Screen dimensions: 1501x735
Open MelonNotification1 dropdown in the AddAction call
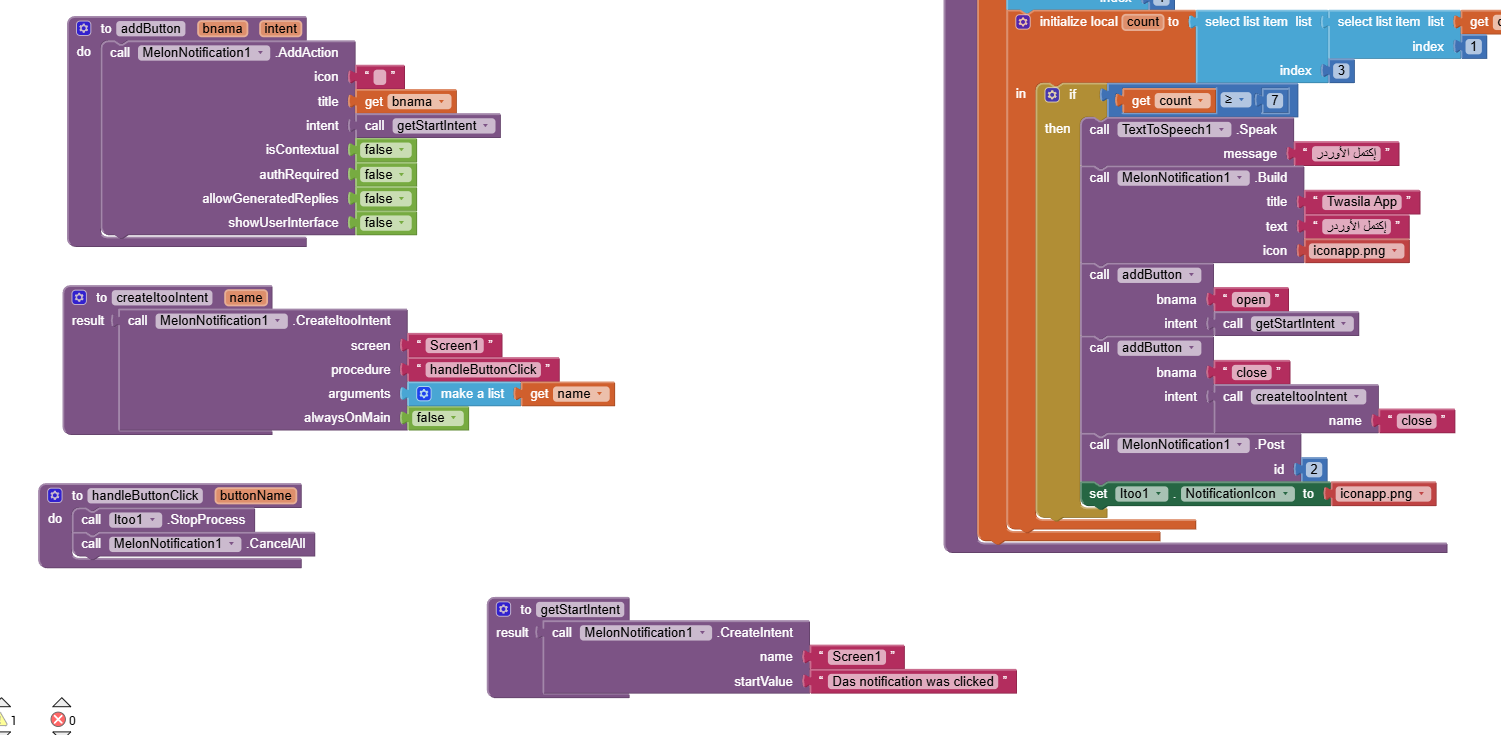pos(204,53)
